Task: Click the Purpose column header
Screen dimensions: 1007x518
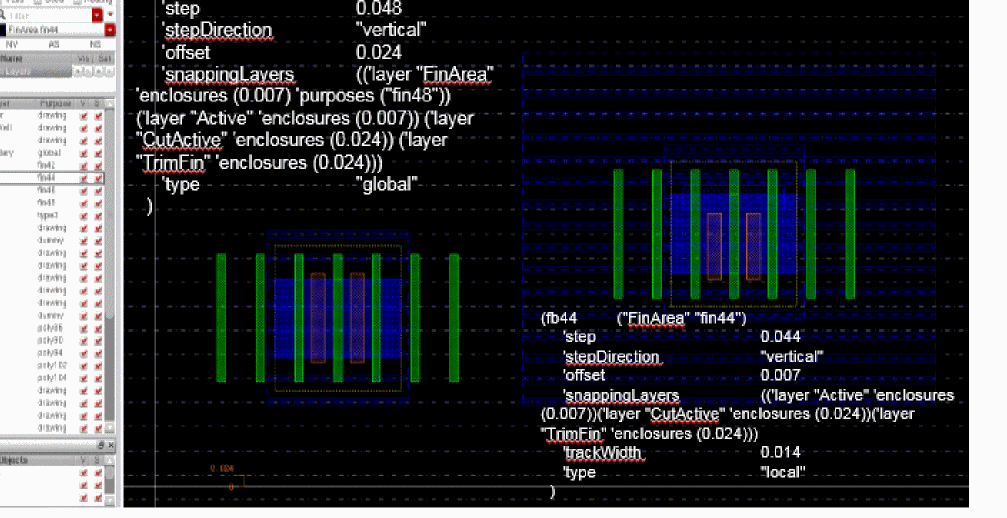Action: (x=55, y=103)
